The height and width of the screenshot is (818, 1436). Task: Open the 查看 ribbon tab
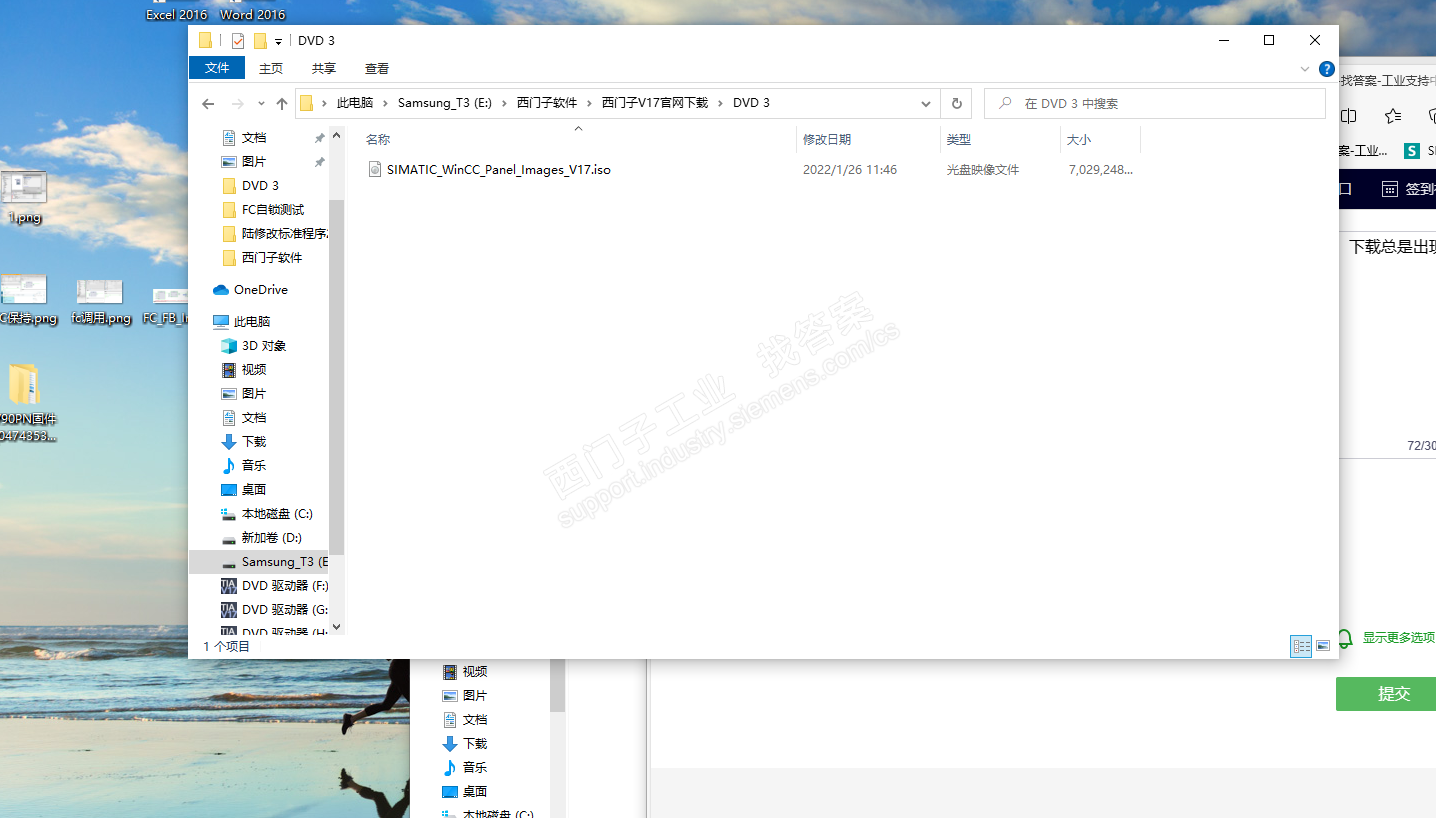(377, 69)
